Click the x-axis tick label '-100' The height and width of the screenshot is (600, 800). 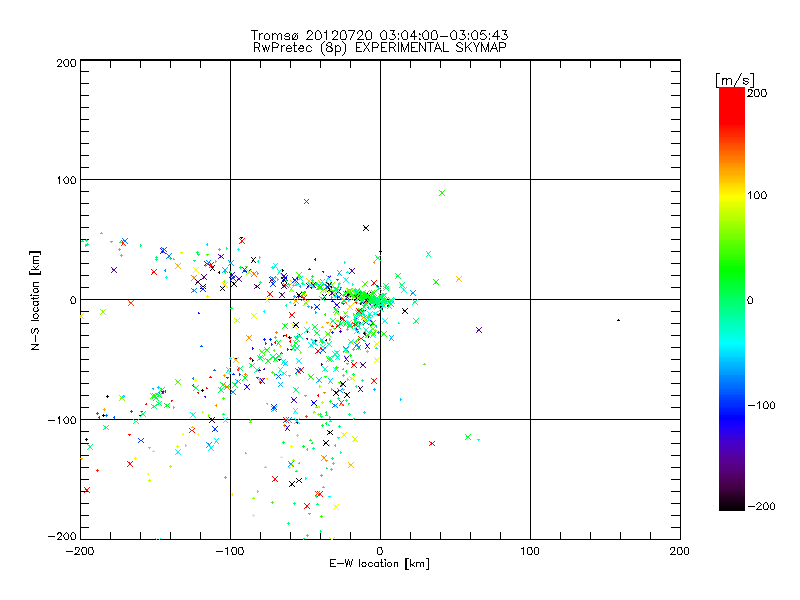pos(230,551)
